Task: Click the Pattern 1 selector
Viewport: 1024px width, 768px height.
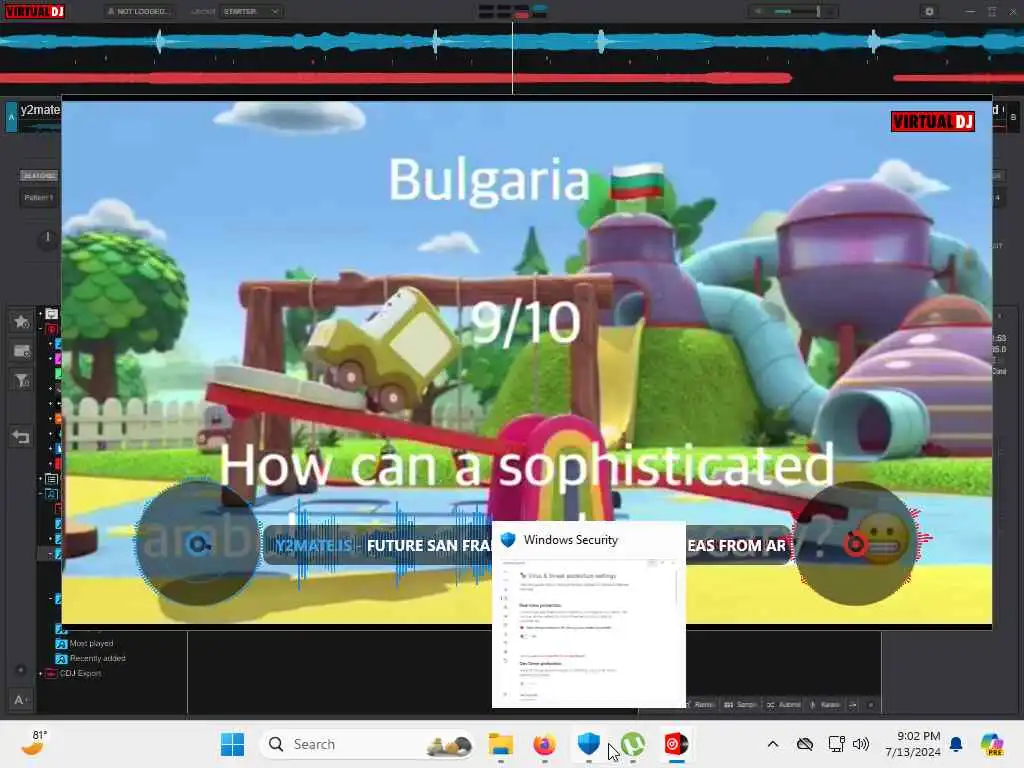Action: click(x=39, y=197)
